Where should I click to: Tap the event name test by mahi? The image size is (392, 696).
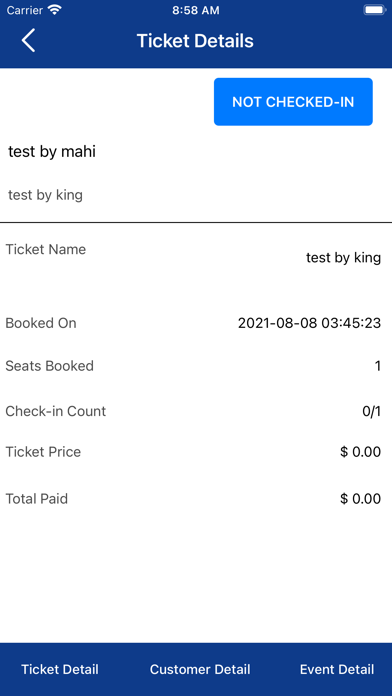tap(52, 152)
